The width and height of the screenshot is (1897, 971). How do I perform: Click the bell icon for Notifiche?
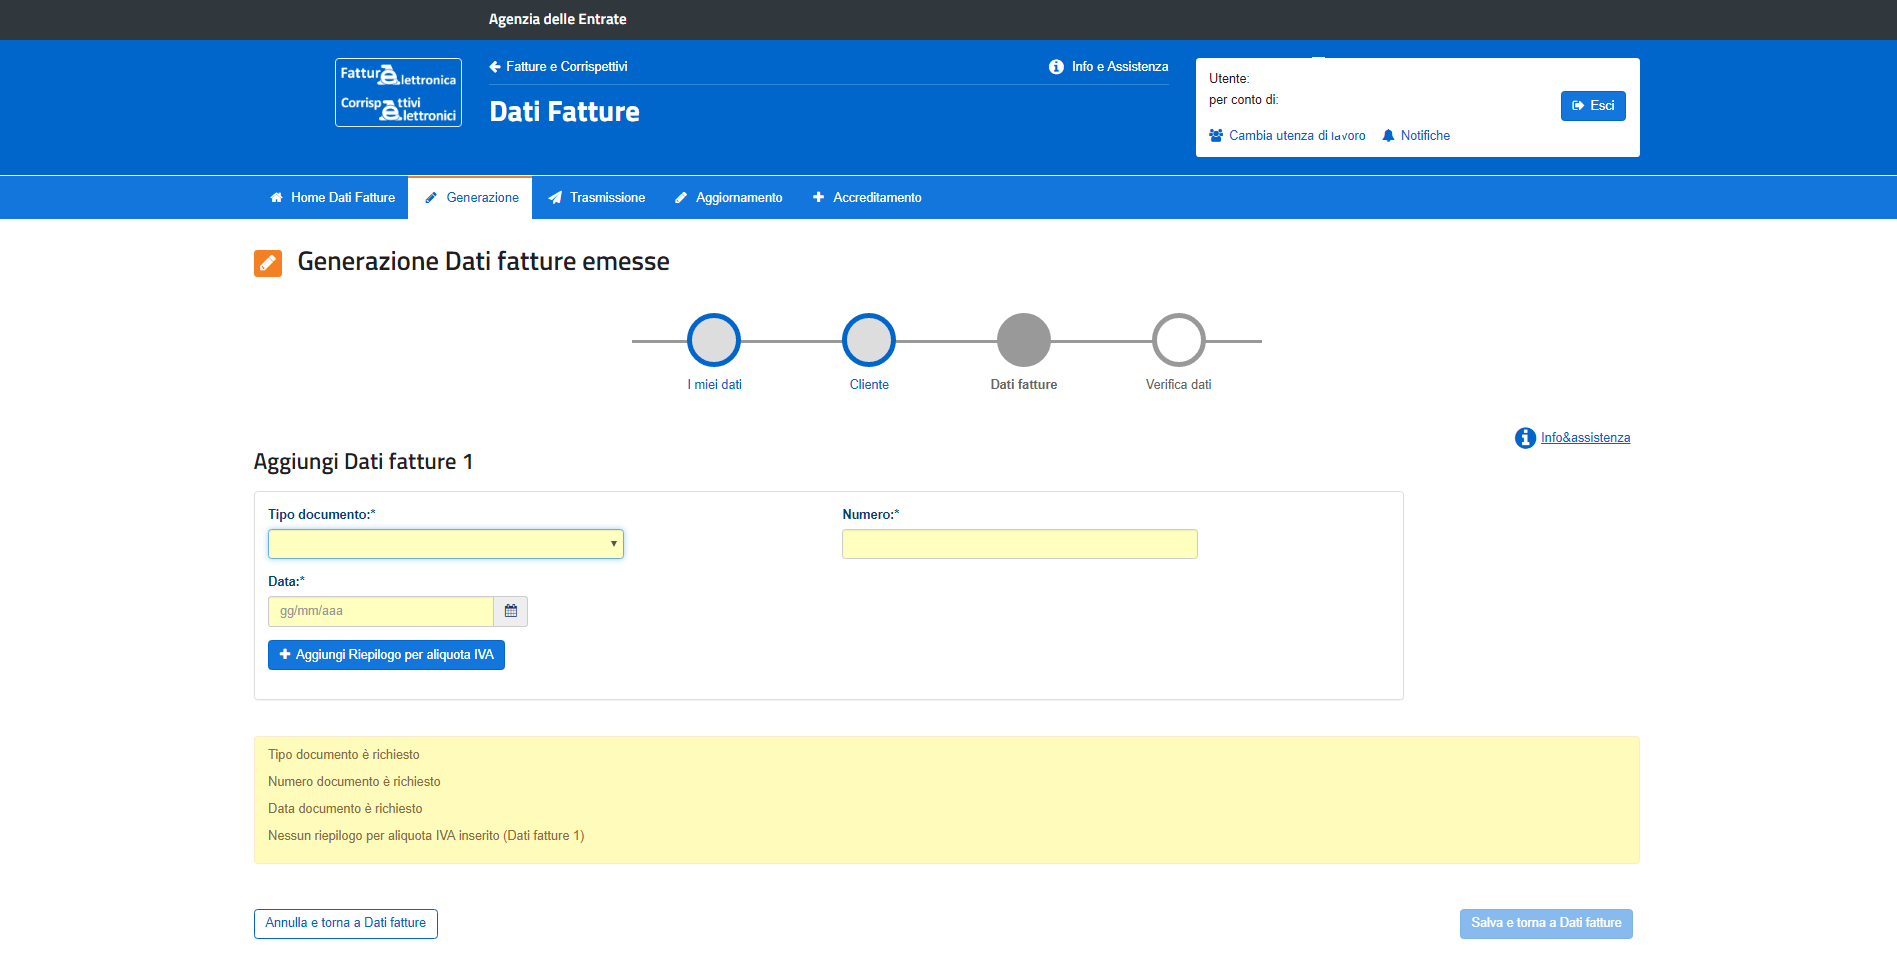pyautogui.click(x=1388, y=136)
